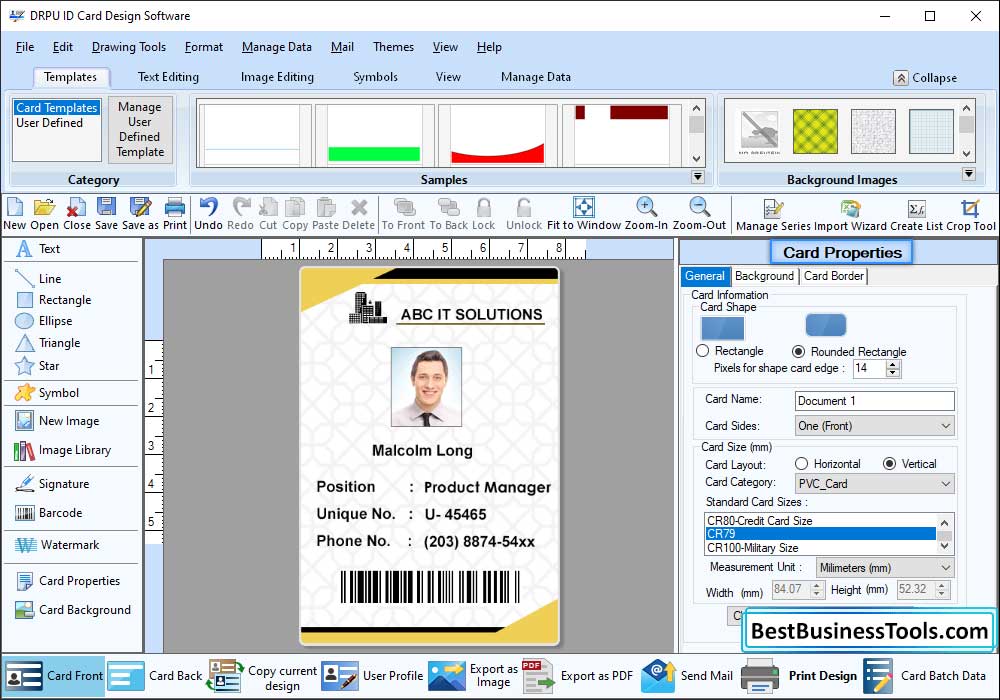Select the Star shape tool
The height and width of the screenshot is (700, 1000).
click(37, 366)
